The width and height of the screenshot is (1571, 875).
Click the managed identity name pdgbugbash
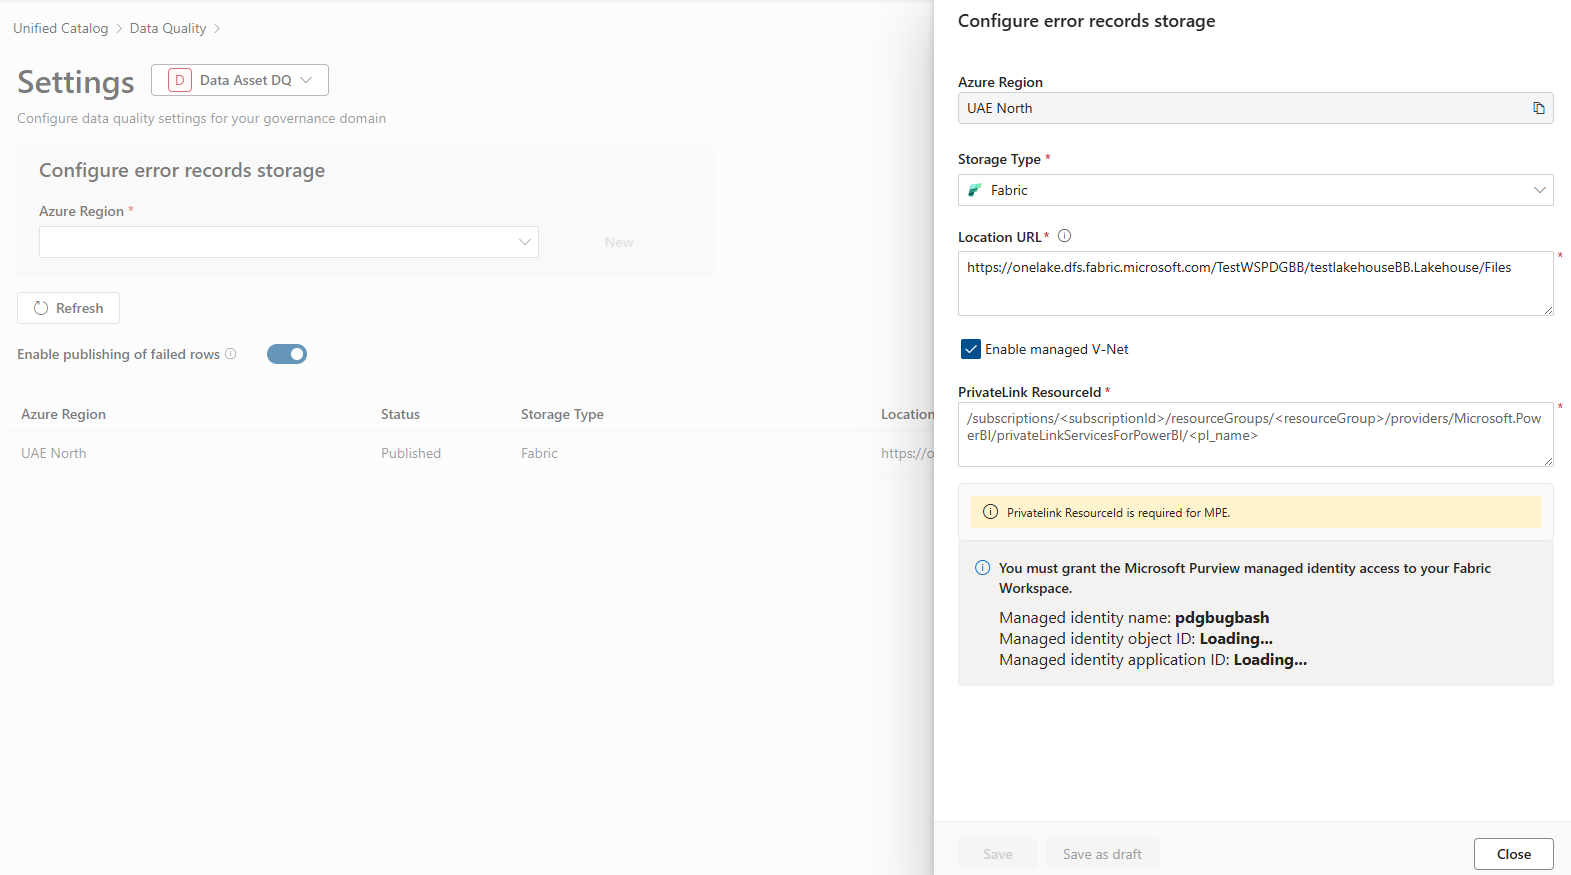coord(1222,618)
